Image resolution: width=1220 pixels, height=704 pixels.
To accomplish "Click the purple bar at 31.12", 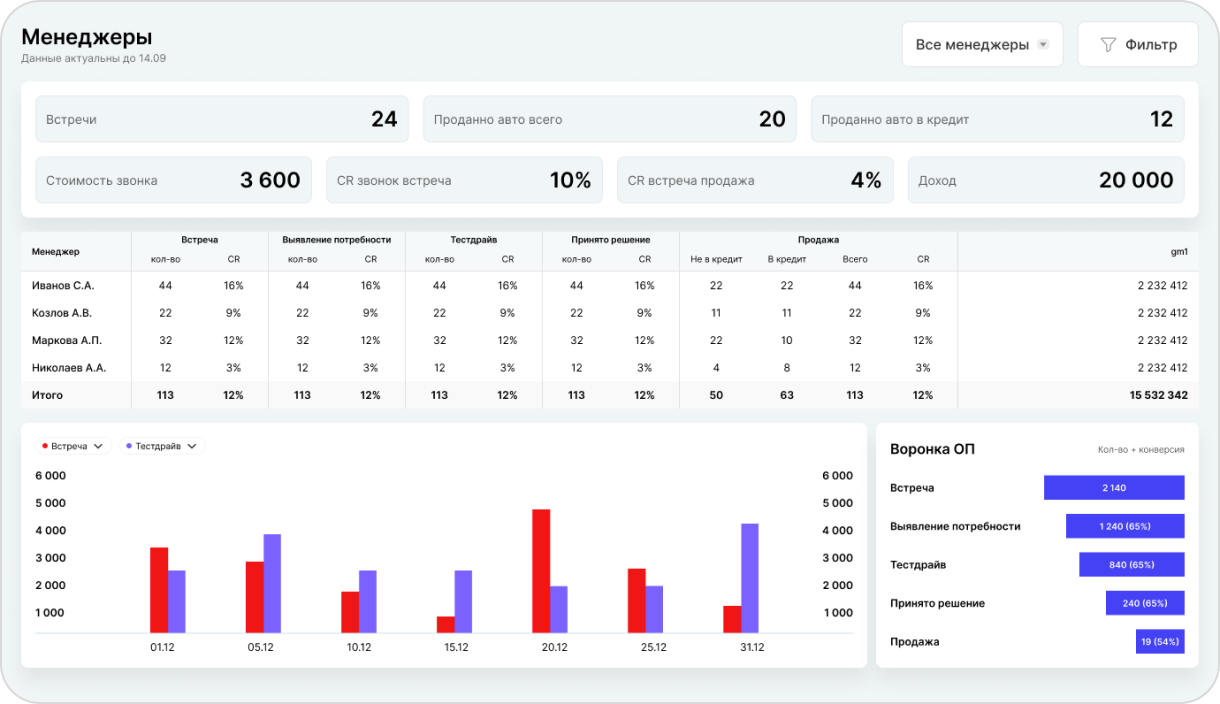I will [750, 578].
